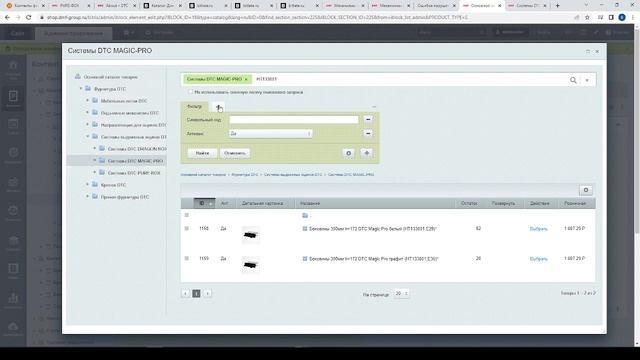Expand the 'Мебельные петли DTC' tree node
Viewport: 640px width, 360px height.
(87, 100)
